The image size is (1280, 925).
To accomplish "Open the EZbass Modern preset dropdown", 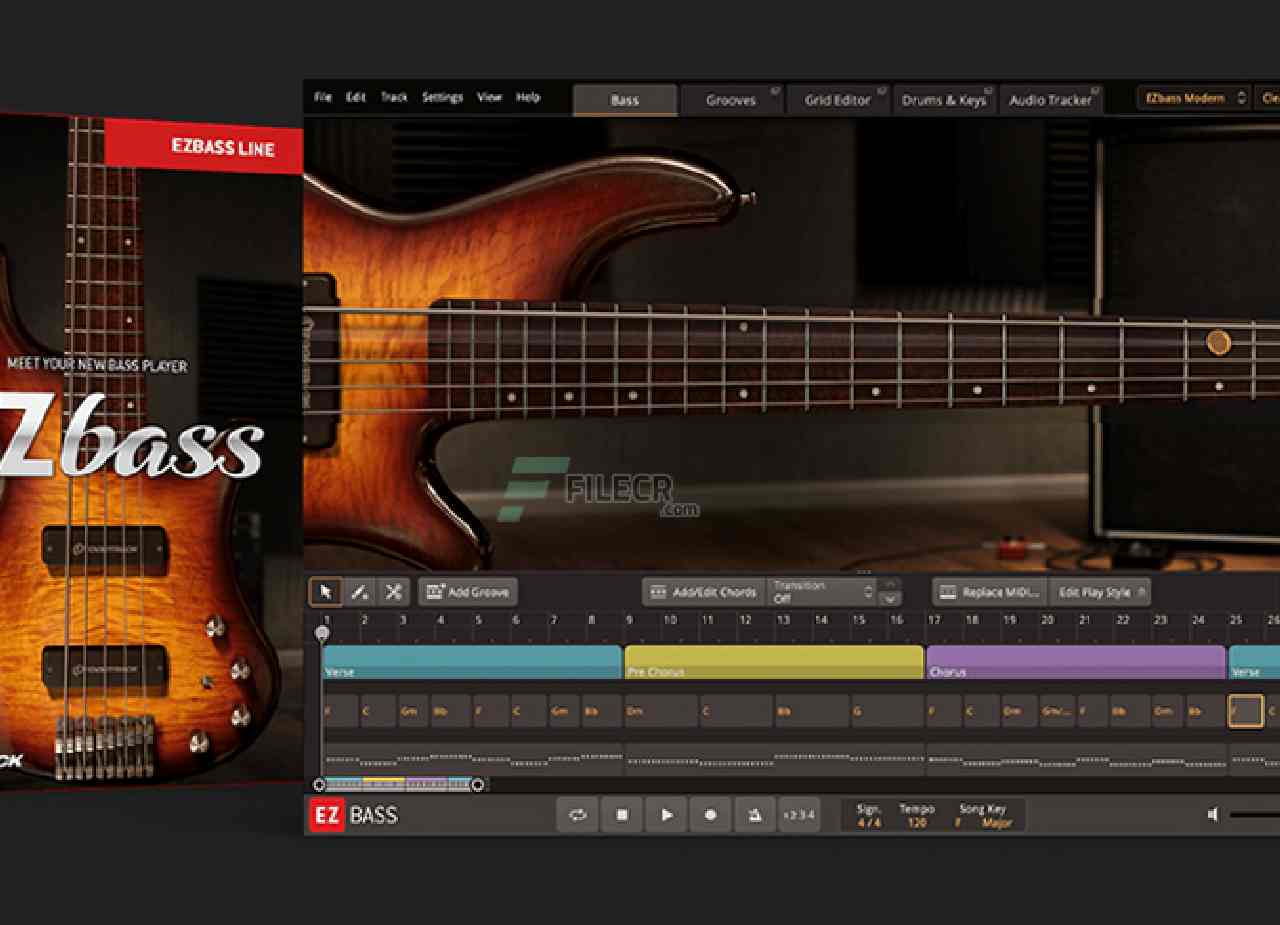I will [1194, 98].
